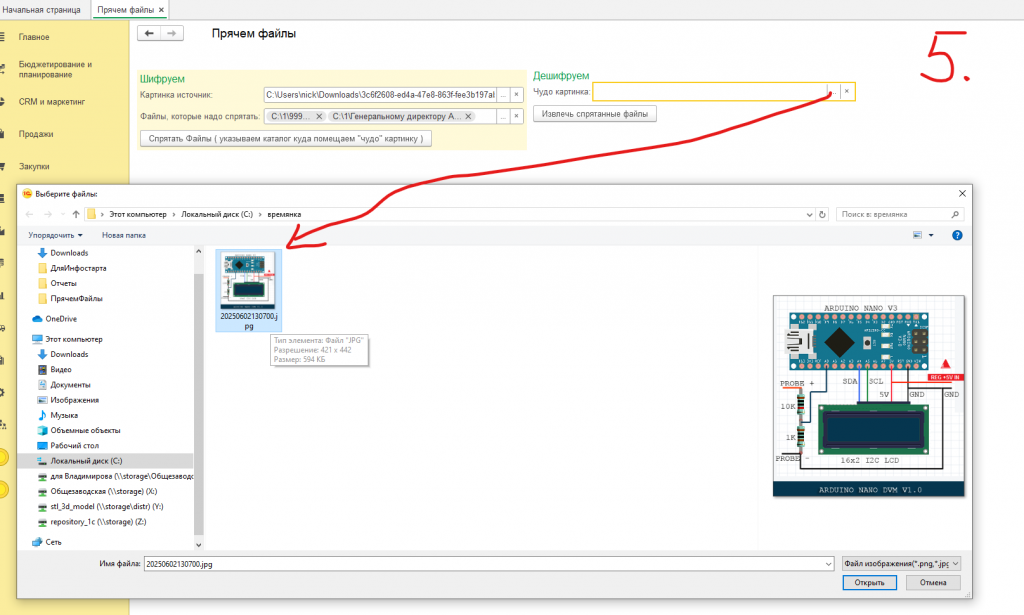Open the Продажи section

[36, 134]
